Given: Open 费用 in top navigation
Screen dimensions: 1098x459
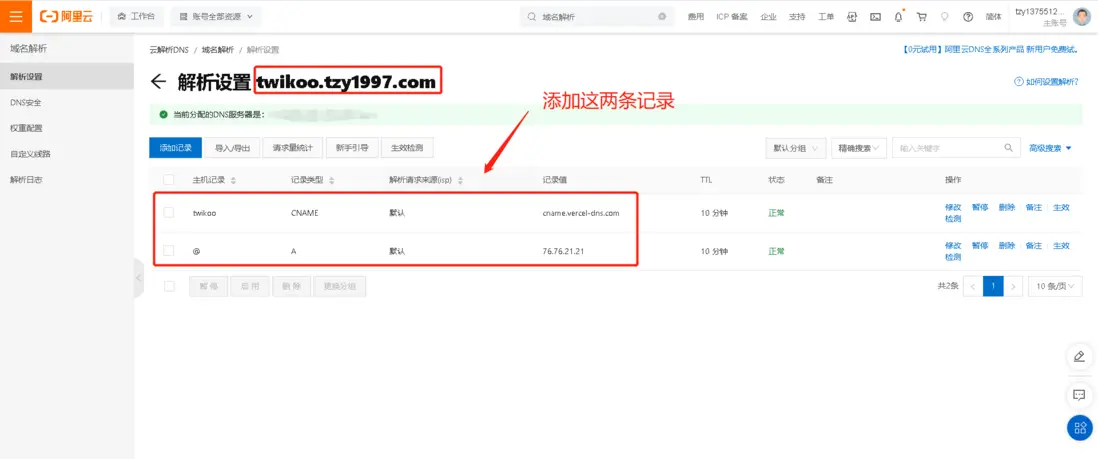Looking at the screenshot, I should (695, 17).
